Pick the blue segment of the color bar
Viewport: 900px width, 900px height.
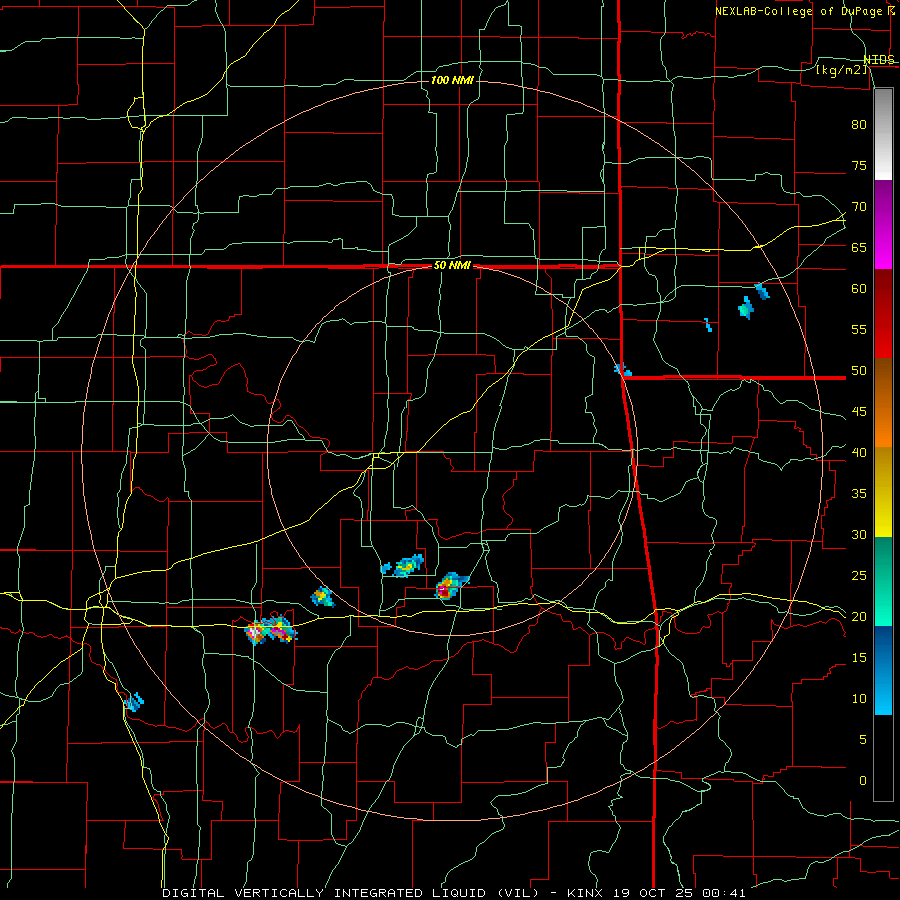point(883,670)
